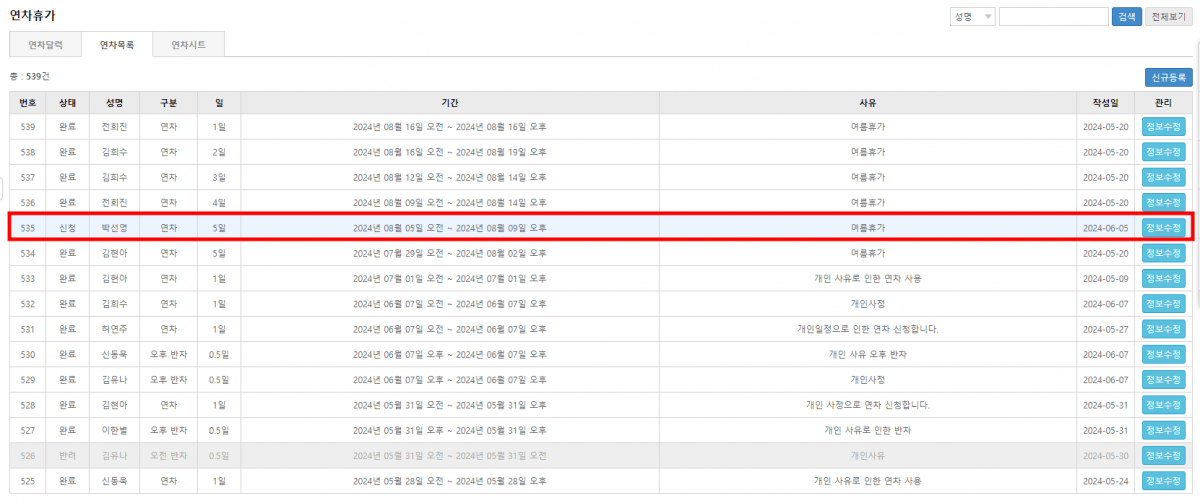
Task: Click the 상태 column header
Action: click(67, 103)
